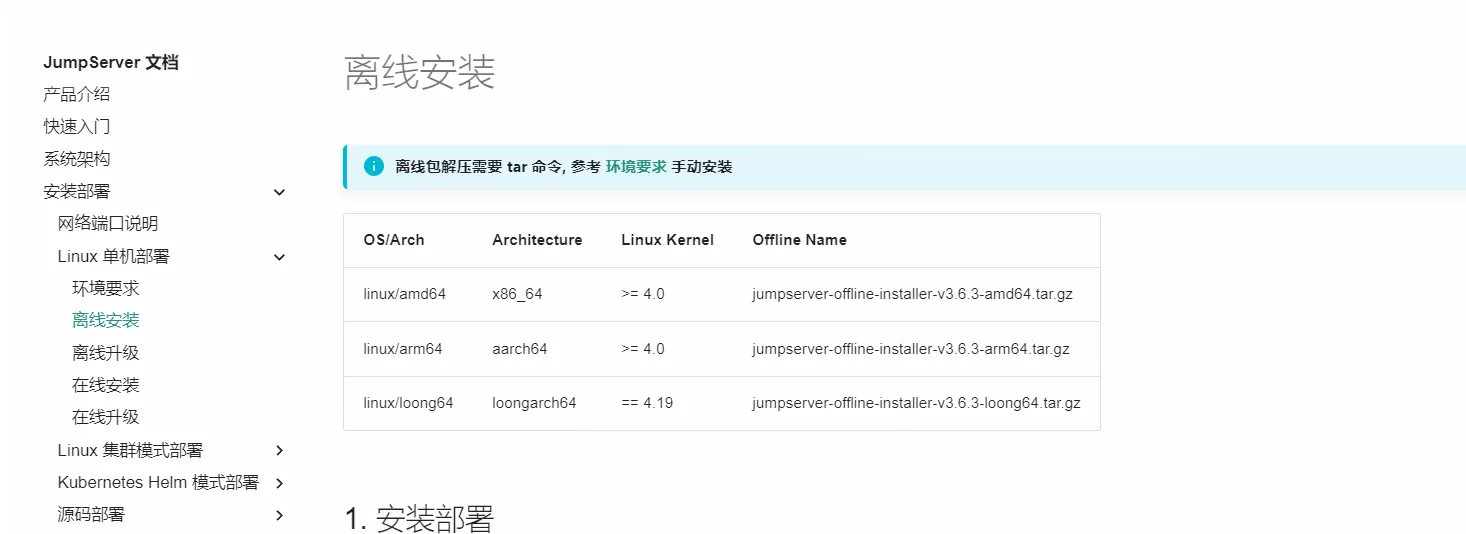Select Linux 集群模式部署 sidebar item
Viewport: 1466px width, 534px height.
click(130, 450)
